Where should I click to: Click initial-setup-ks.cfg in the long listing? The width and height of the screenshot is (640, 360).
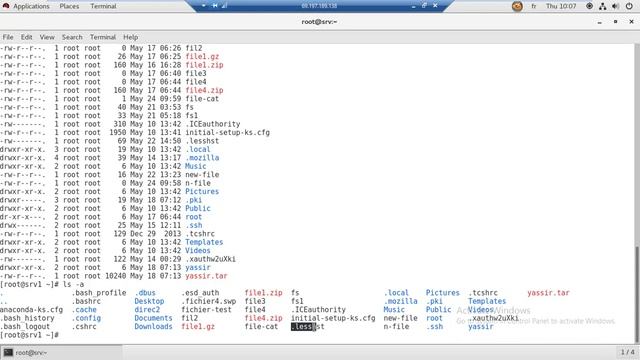[x=227, y=133]
